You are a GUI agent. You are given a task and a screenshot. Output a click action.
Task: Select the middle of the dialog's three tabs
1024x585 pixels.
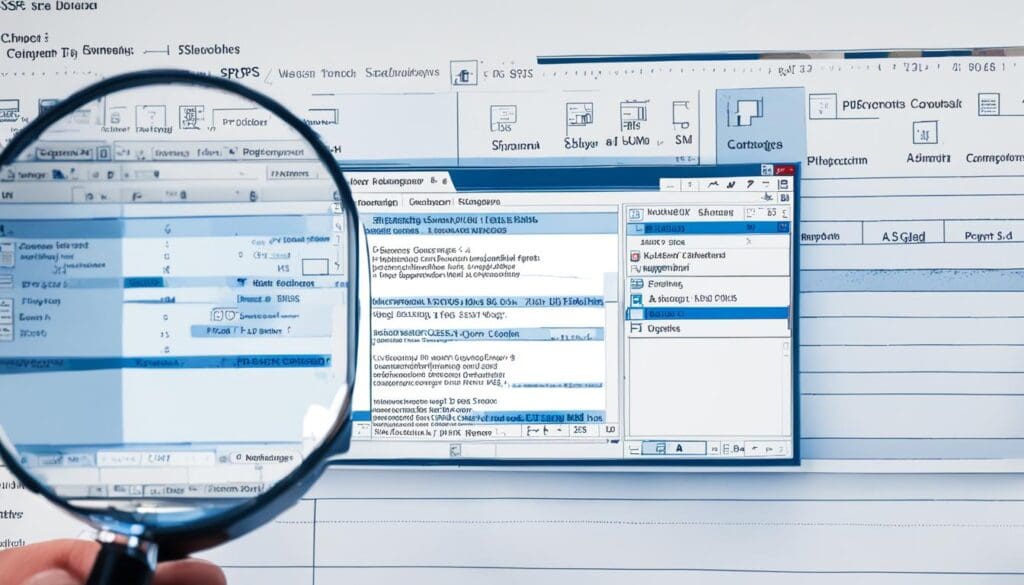click(429, 202)
